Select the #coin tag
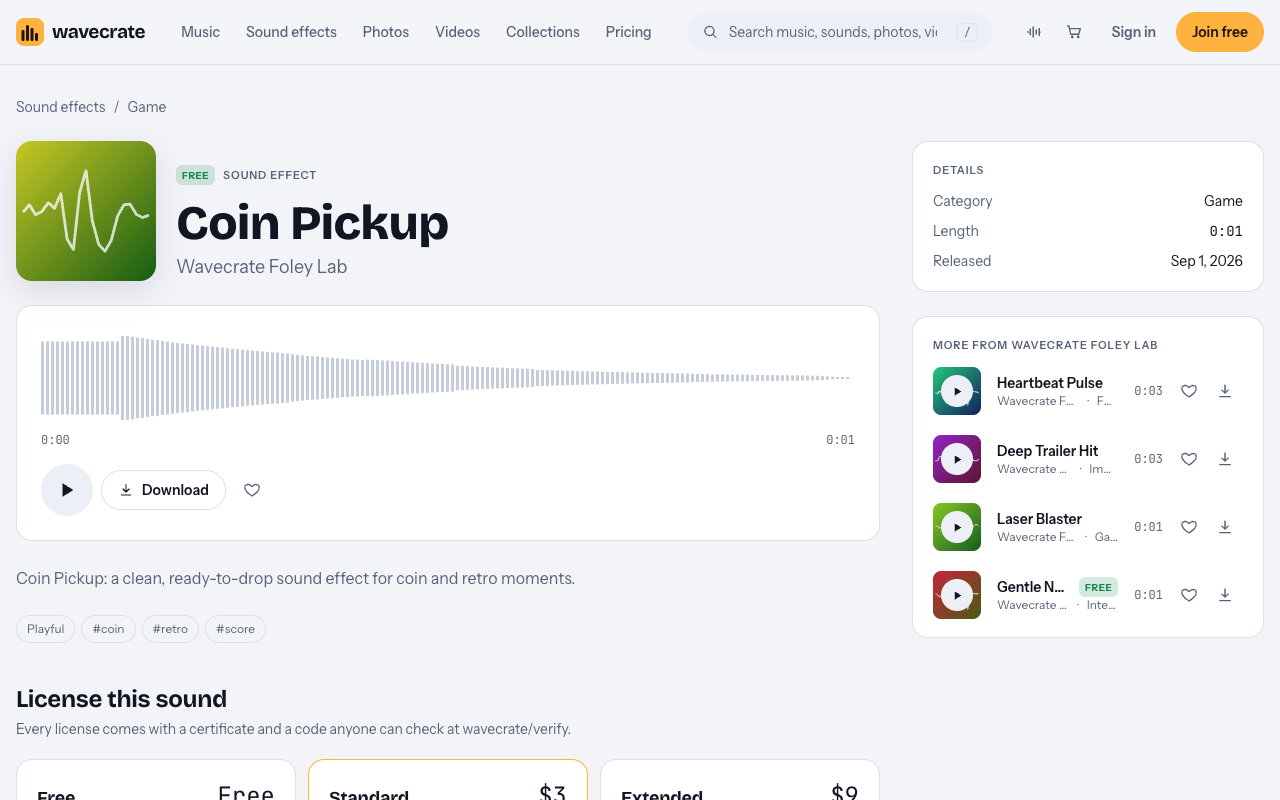The height and width of the screenshot is (800, 1280). (109, 629)
